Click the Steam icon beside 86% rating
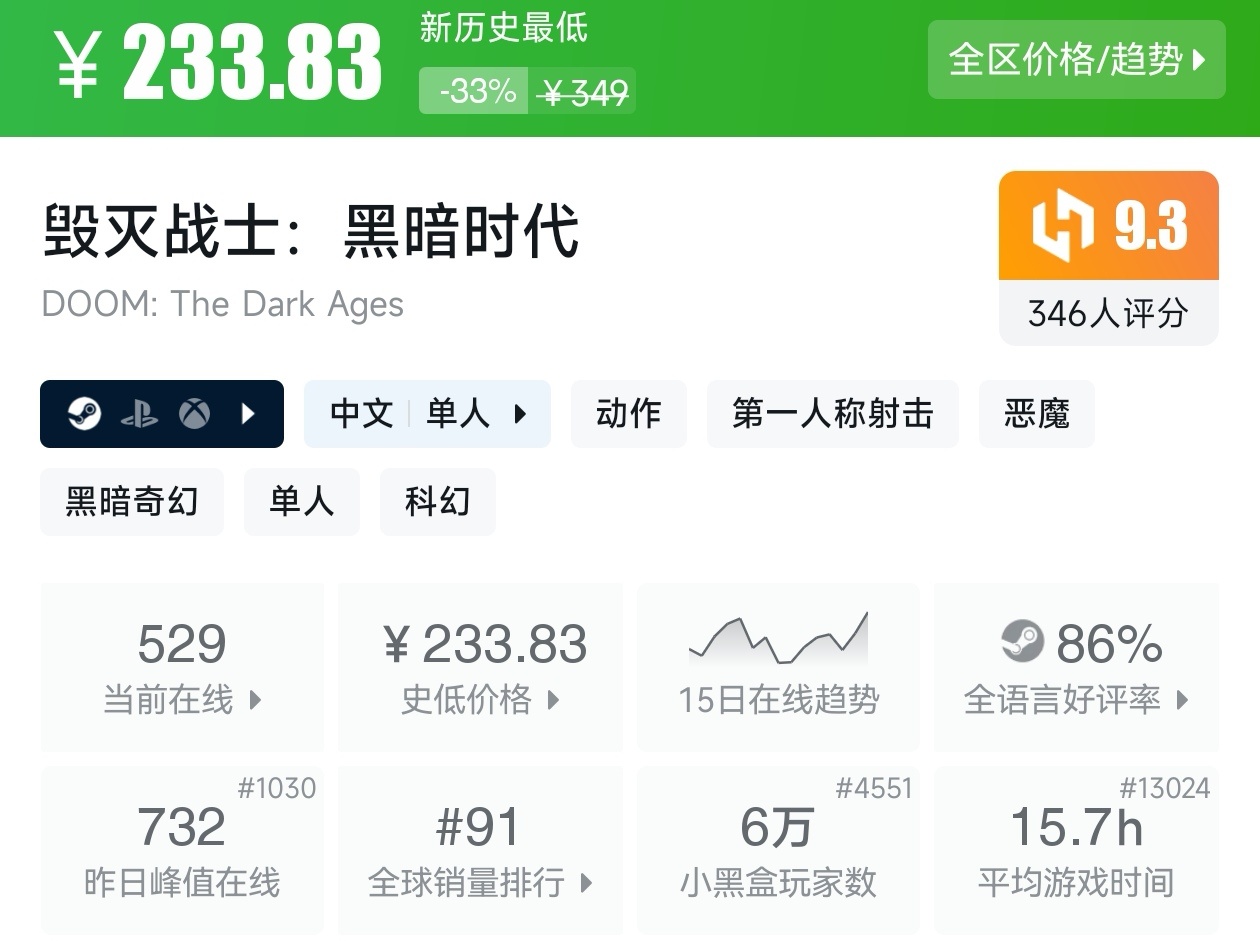Screen dimensions: 1260x941 [x=1022, y=642]
